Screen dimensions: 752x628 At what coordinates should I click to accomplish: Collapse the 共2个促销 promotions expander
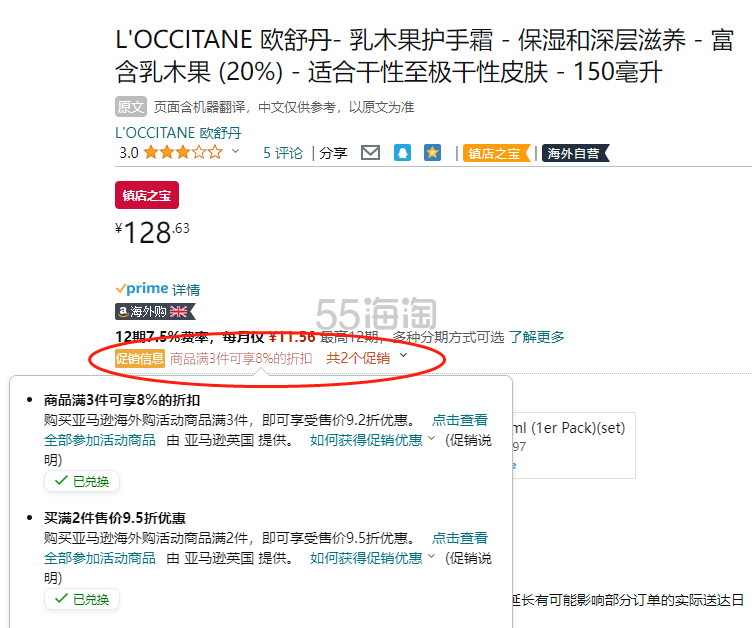coord(366,358)
